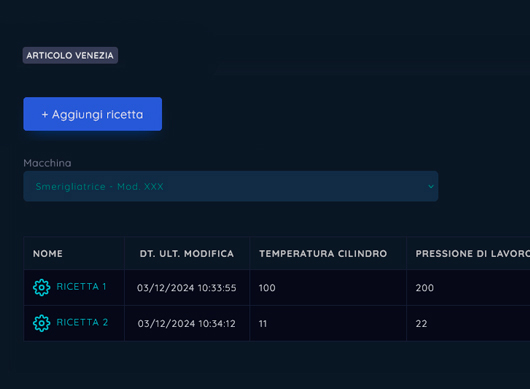Select the date cell 03/12/2024 10:34:12
The image size is (530, 389).
click(187, 324)
